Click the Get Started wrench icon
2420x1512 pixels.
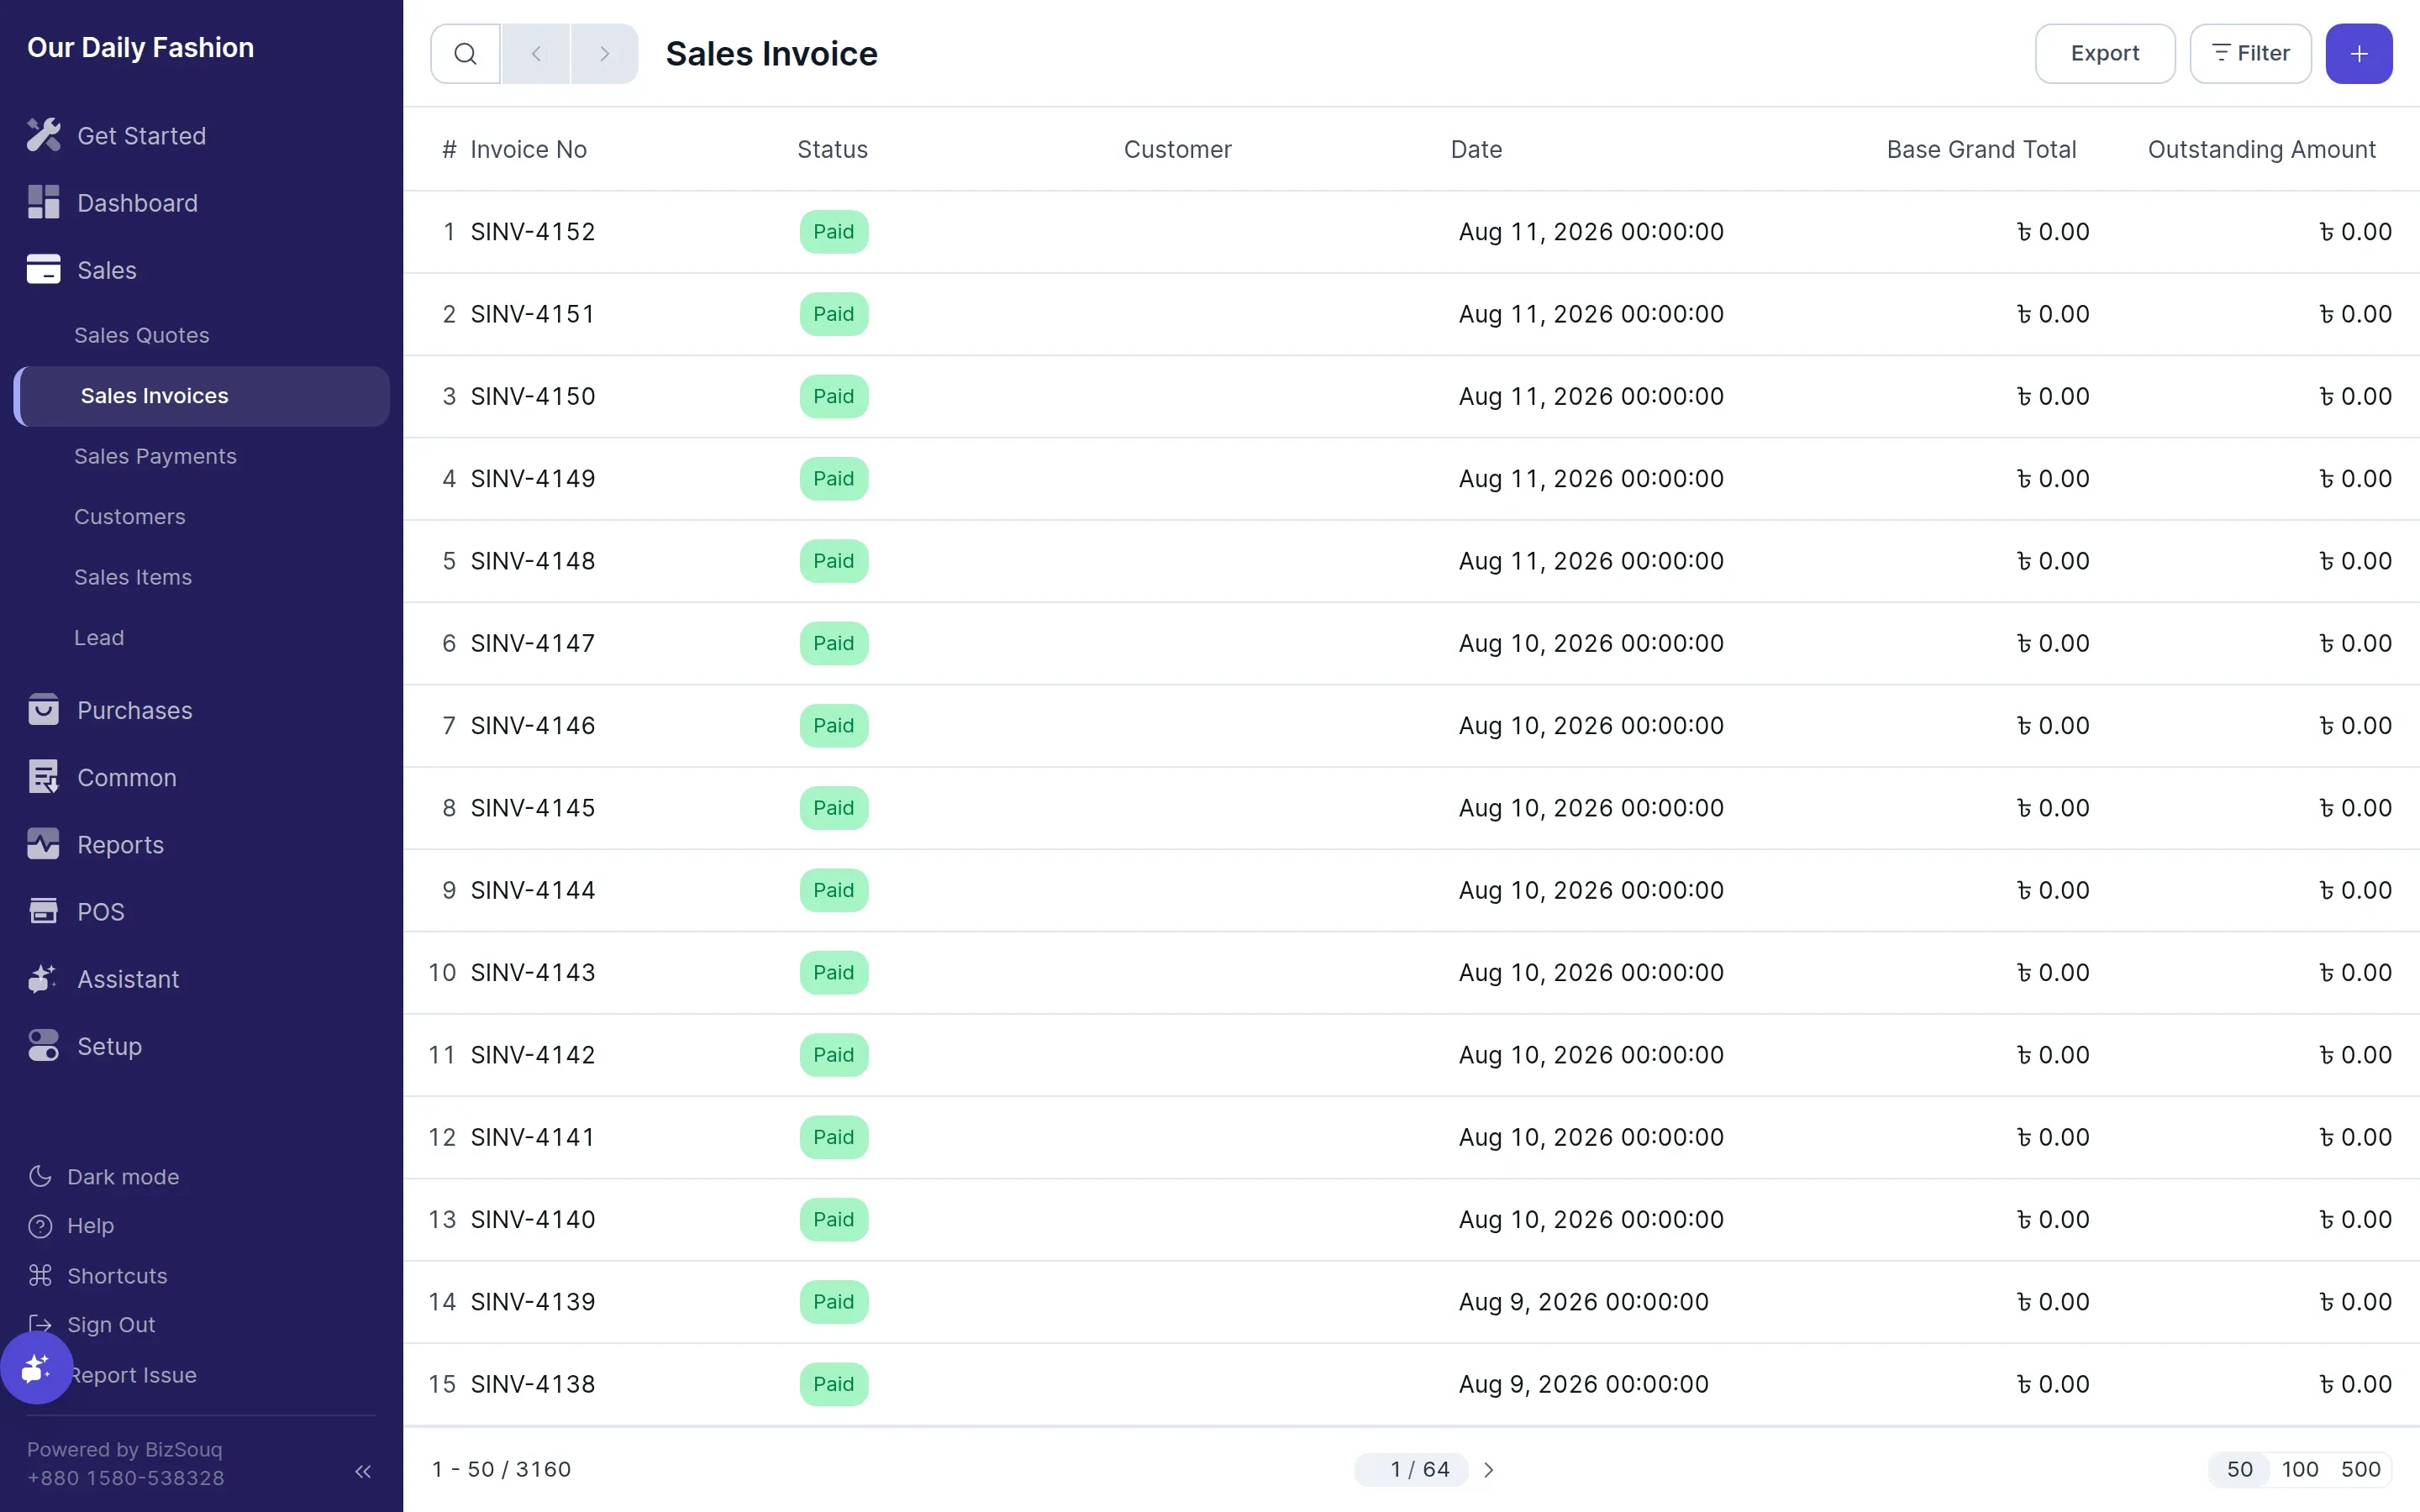tap(43, 135)
